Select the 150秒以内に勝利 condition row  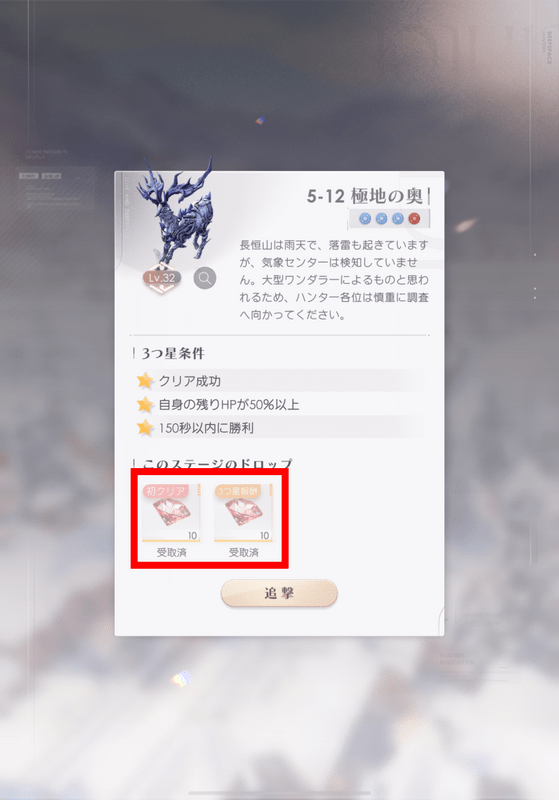pos(280,428)
